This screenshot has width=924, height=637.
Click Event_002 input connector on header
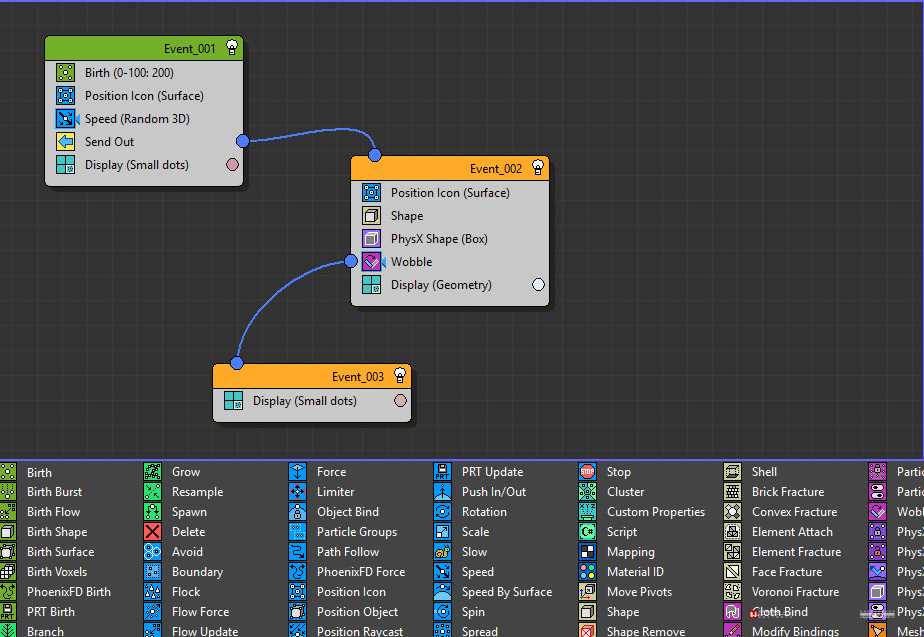(375, 156)
